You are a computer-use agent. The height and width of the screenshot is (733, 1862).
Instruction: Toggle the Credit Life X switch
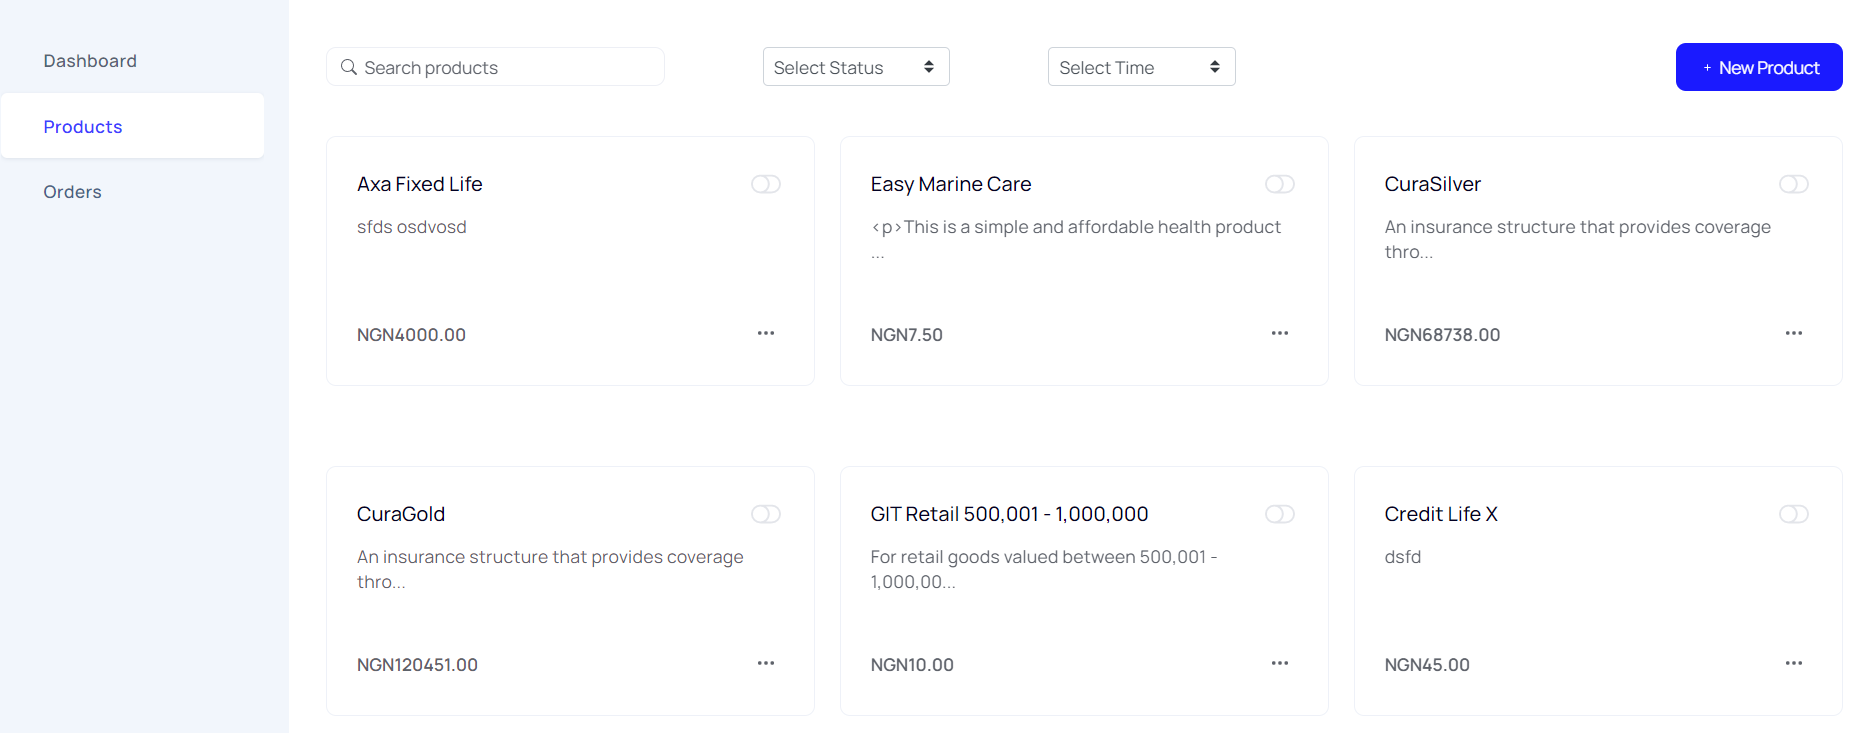pyautogui.click(x=1794, y=514)
